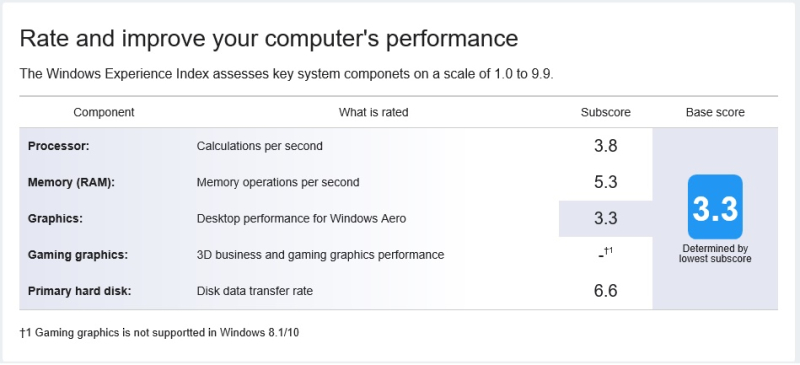Click the highlighted Graphics subscore 3.3
This screenshot has width=800, height=365.
click(606, 218)
